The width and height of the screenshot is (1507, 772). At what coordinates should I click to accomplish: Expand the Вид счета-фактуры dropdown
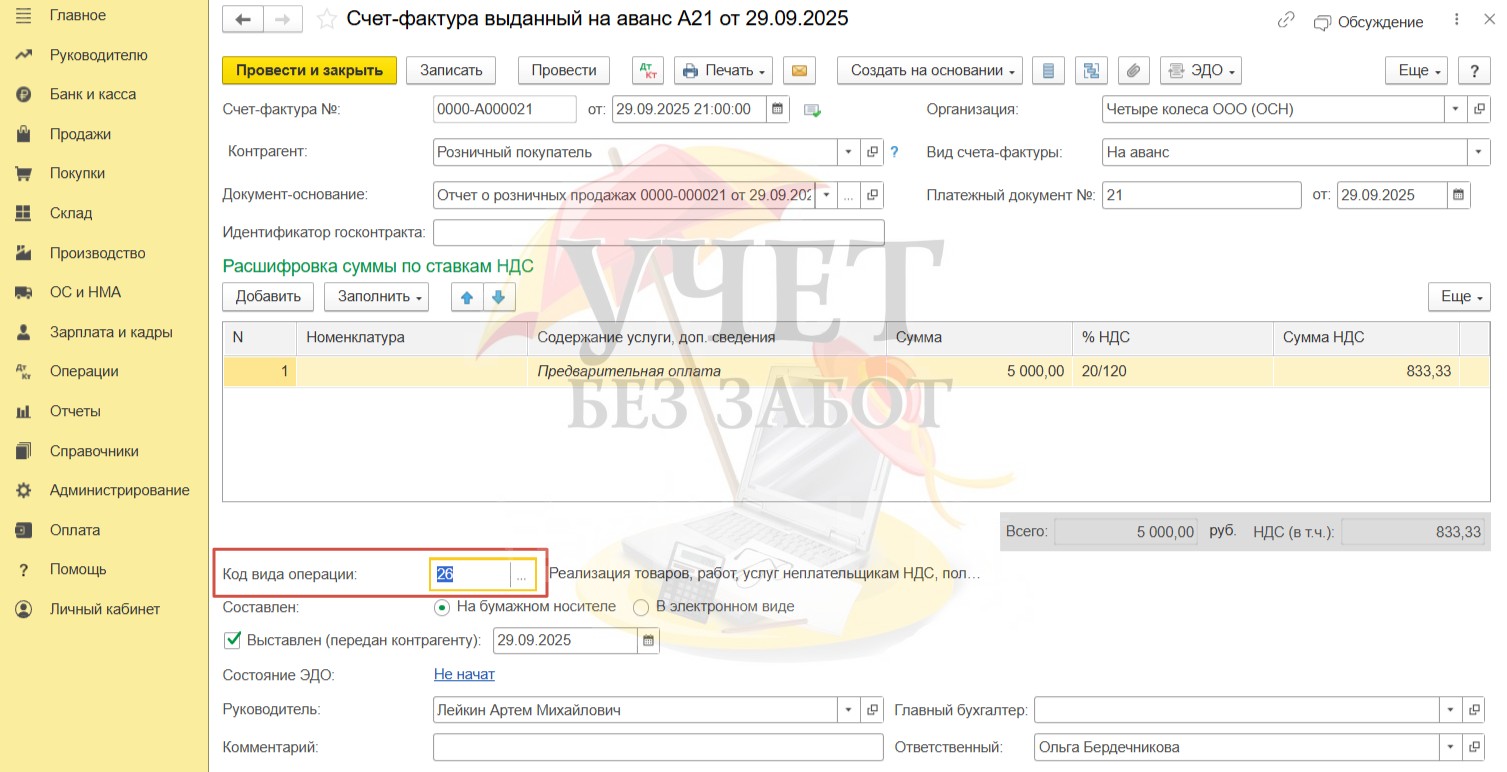point(1478,152)
